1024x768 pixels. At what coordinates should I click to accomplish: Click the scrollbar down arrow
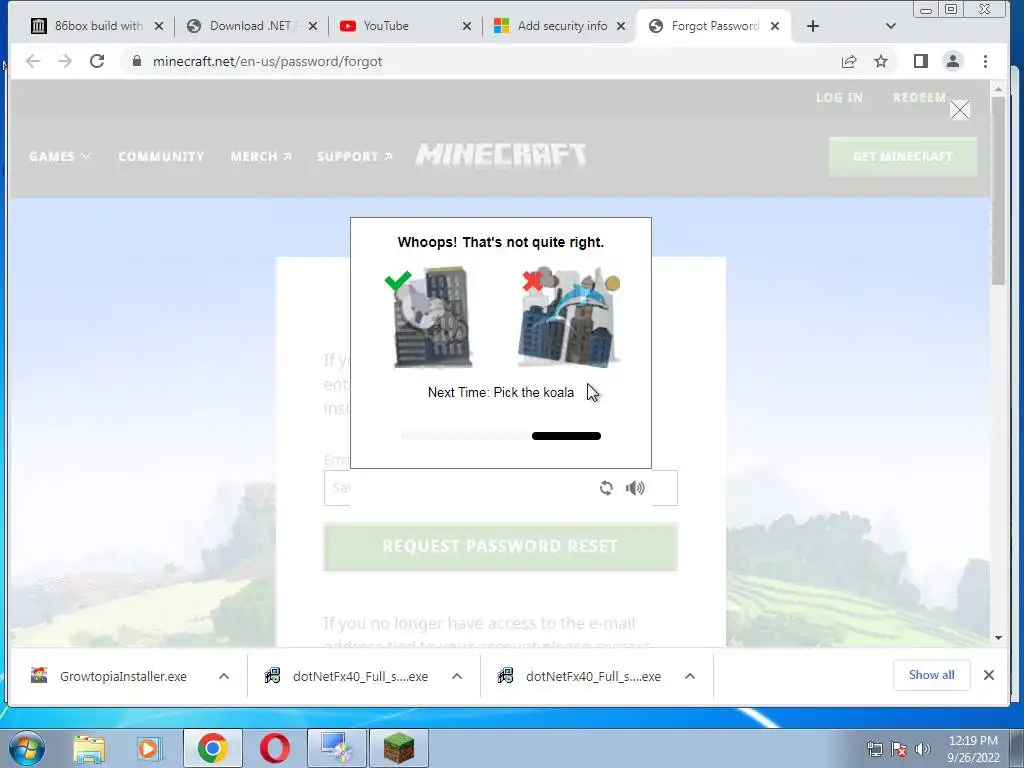(x=998, y=638)
